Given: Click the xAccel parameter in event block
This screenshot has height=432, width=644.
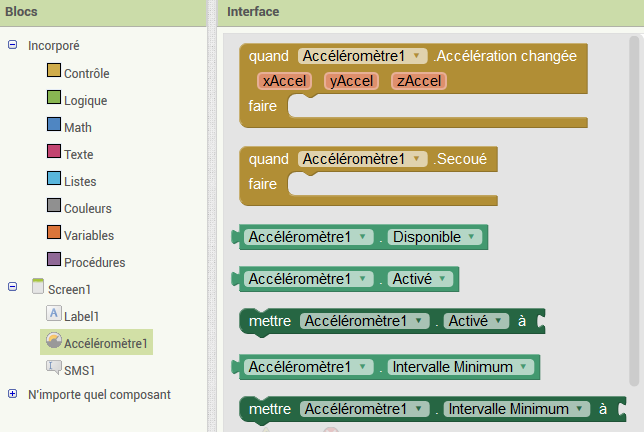Looking at the screenshot, I should [x=284, y=81].
